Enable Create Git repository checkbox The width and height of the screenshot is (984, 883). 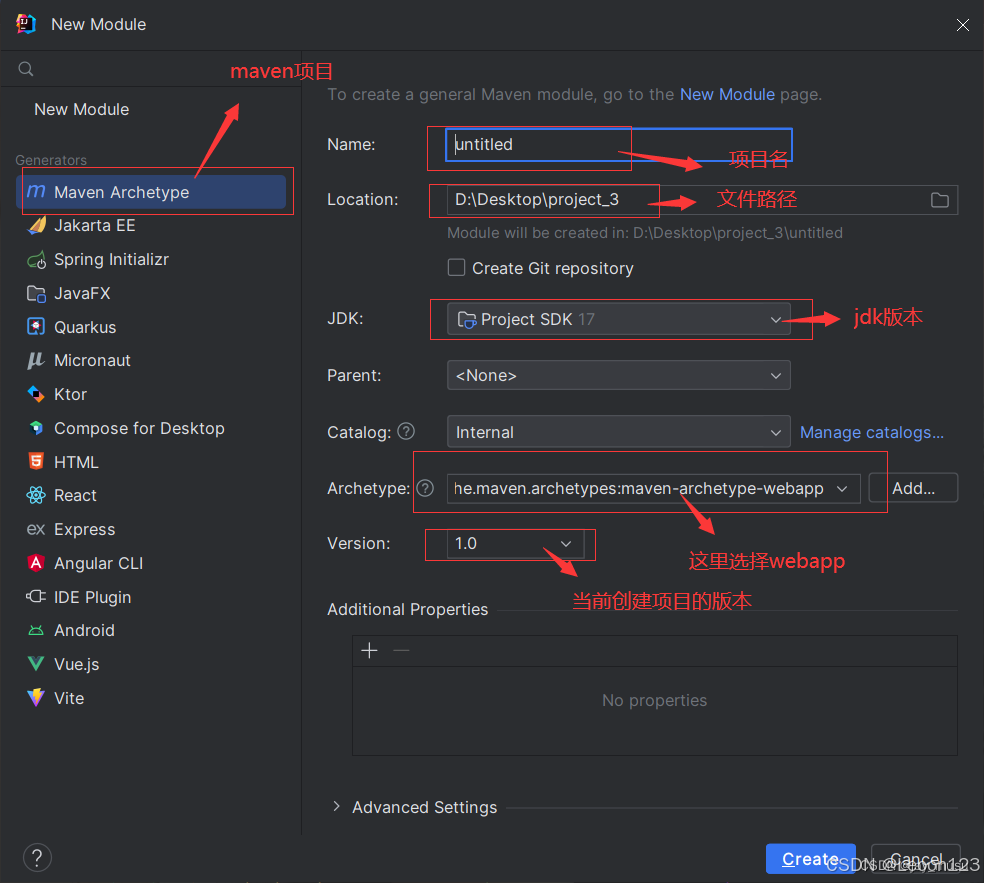(456, 268)
